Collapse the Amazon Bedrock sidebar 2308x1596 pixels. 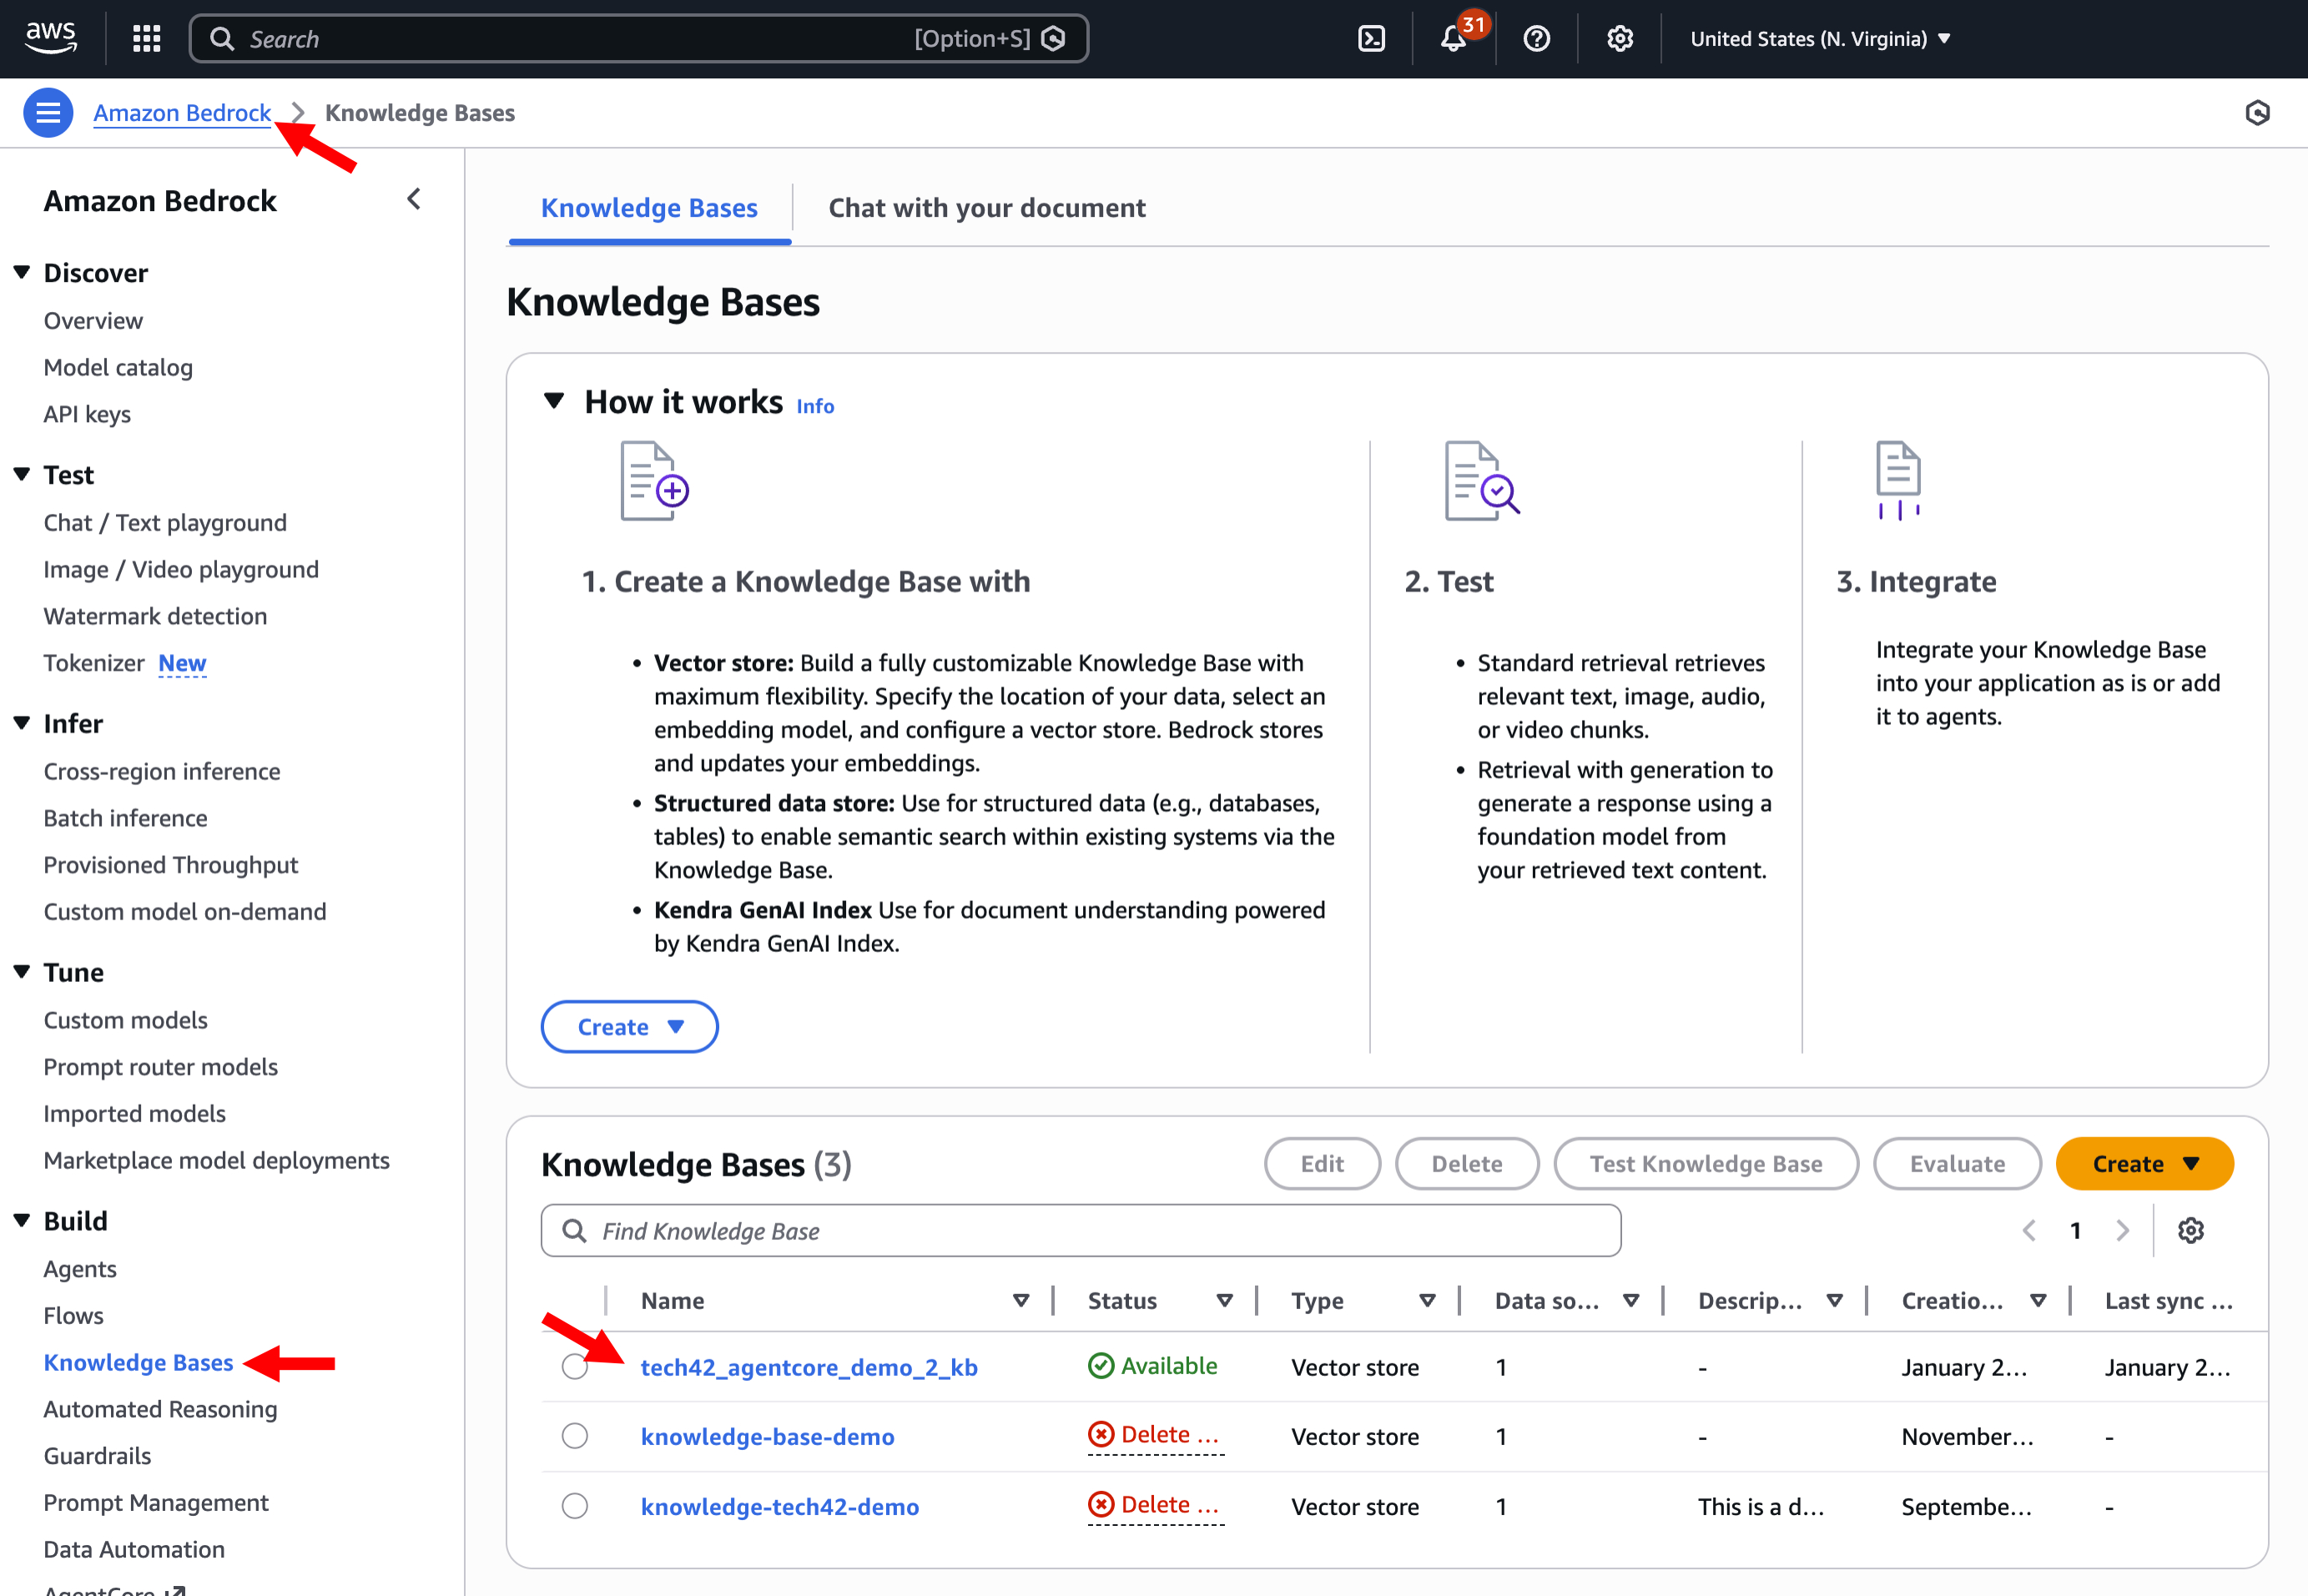(414, 199)
